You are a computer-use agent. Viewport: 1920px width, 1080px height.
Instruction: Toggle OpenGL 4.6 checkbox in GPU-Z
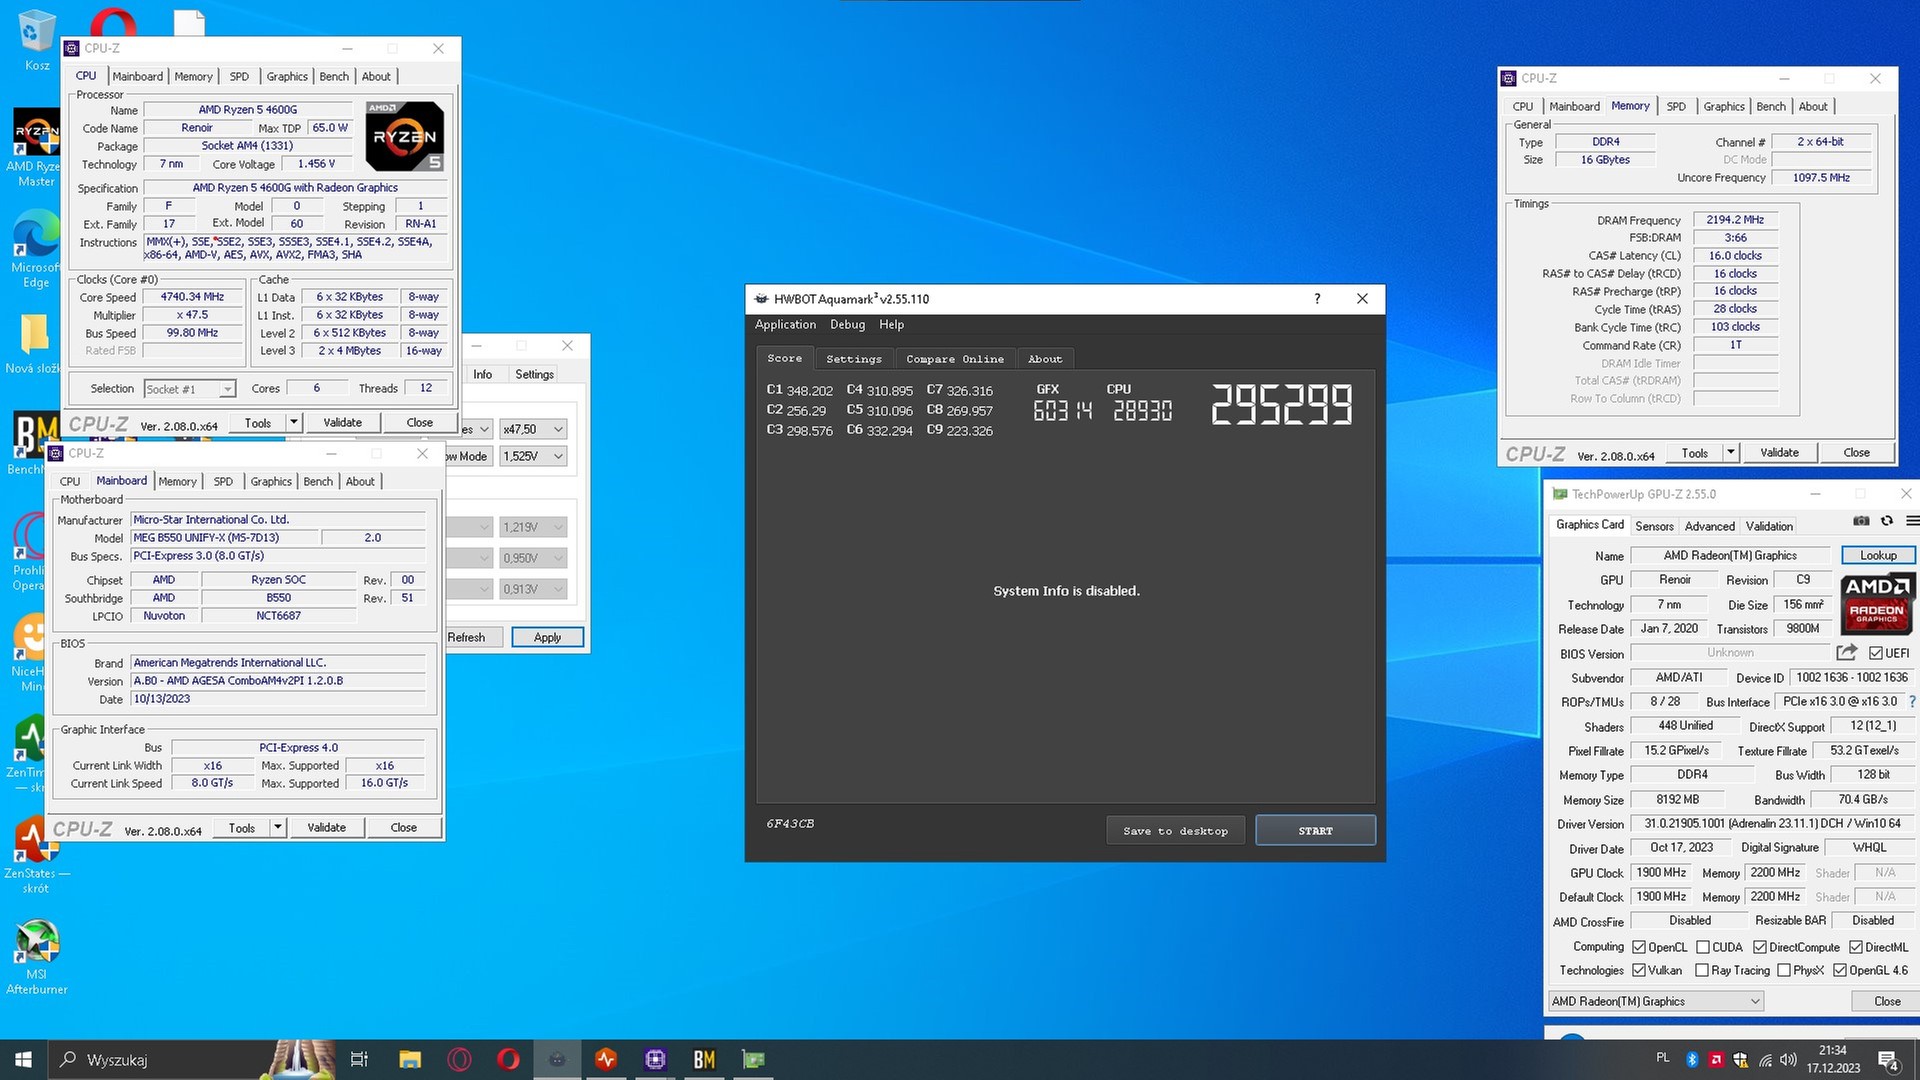[1840, 970]
